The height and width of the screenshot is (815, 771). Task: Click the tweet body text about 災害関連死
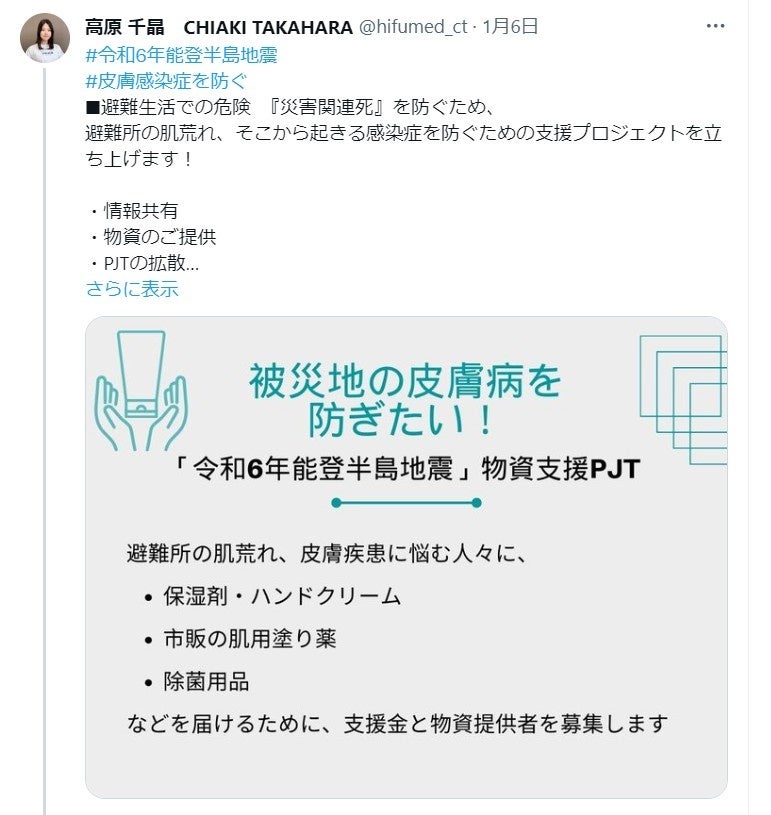403,133
